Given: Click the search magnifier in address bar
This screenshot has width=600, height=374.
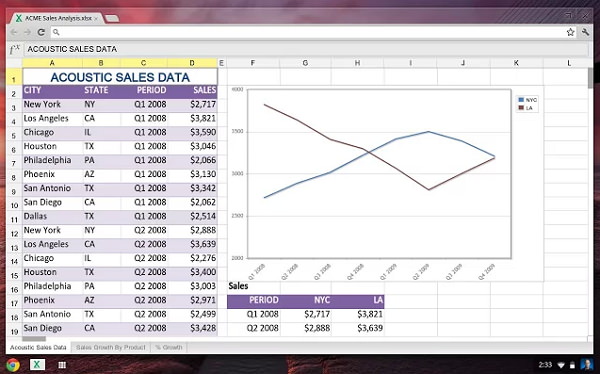Looking at the screenshot, I should point(56,32).
